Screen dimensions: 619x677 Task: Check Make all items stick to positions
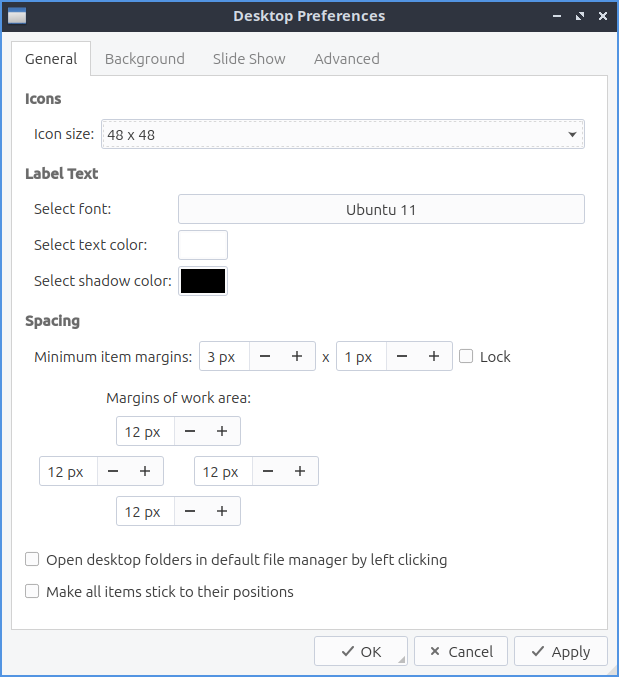click(x=33, y=592)
